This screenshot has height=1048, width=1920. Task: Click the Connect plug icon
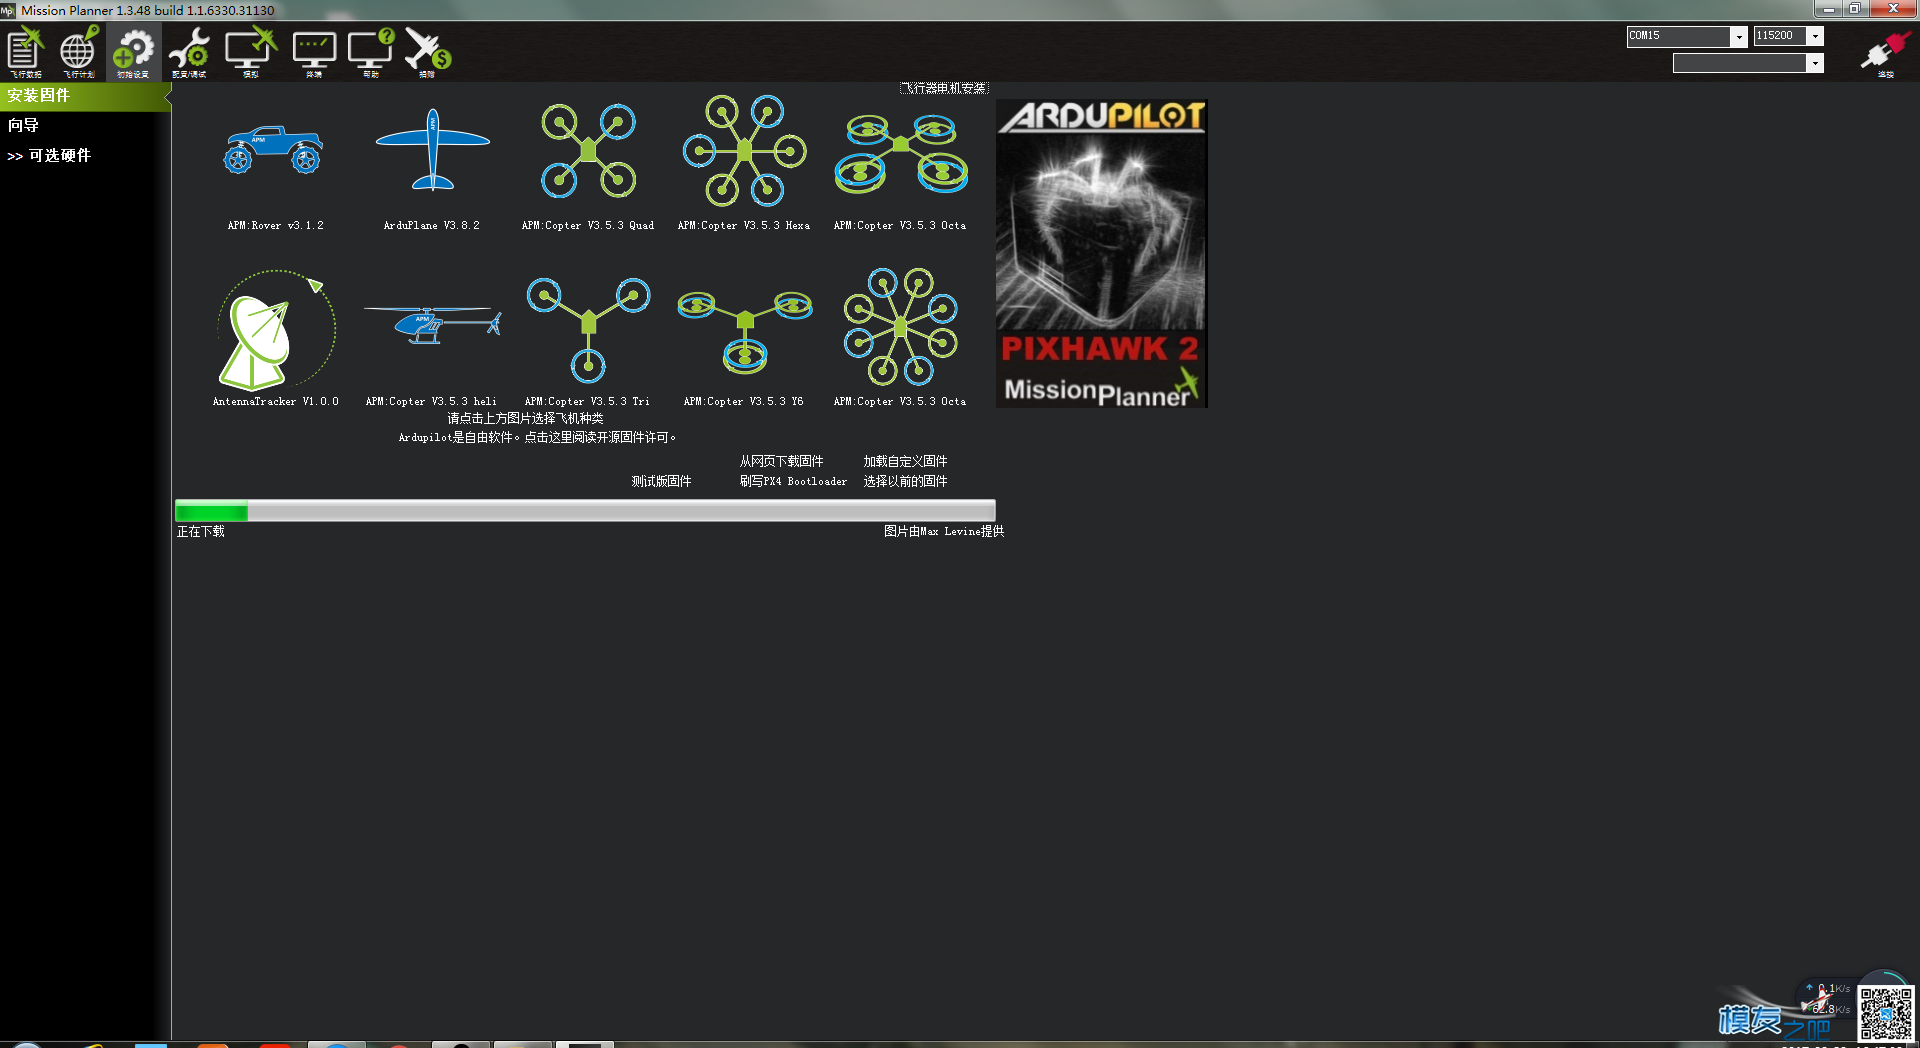tap(1885, 54)
